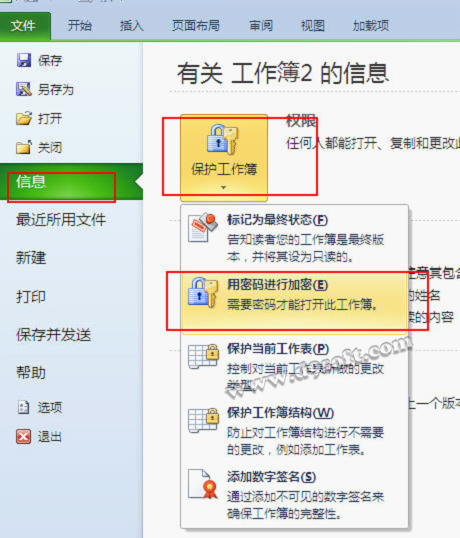This screenshot has height=538, width=460.
Task: Click the certificate ribbon icon for 添加数字签名
Action: tap(203, 484)
